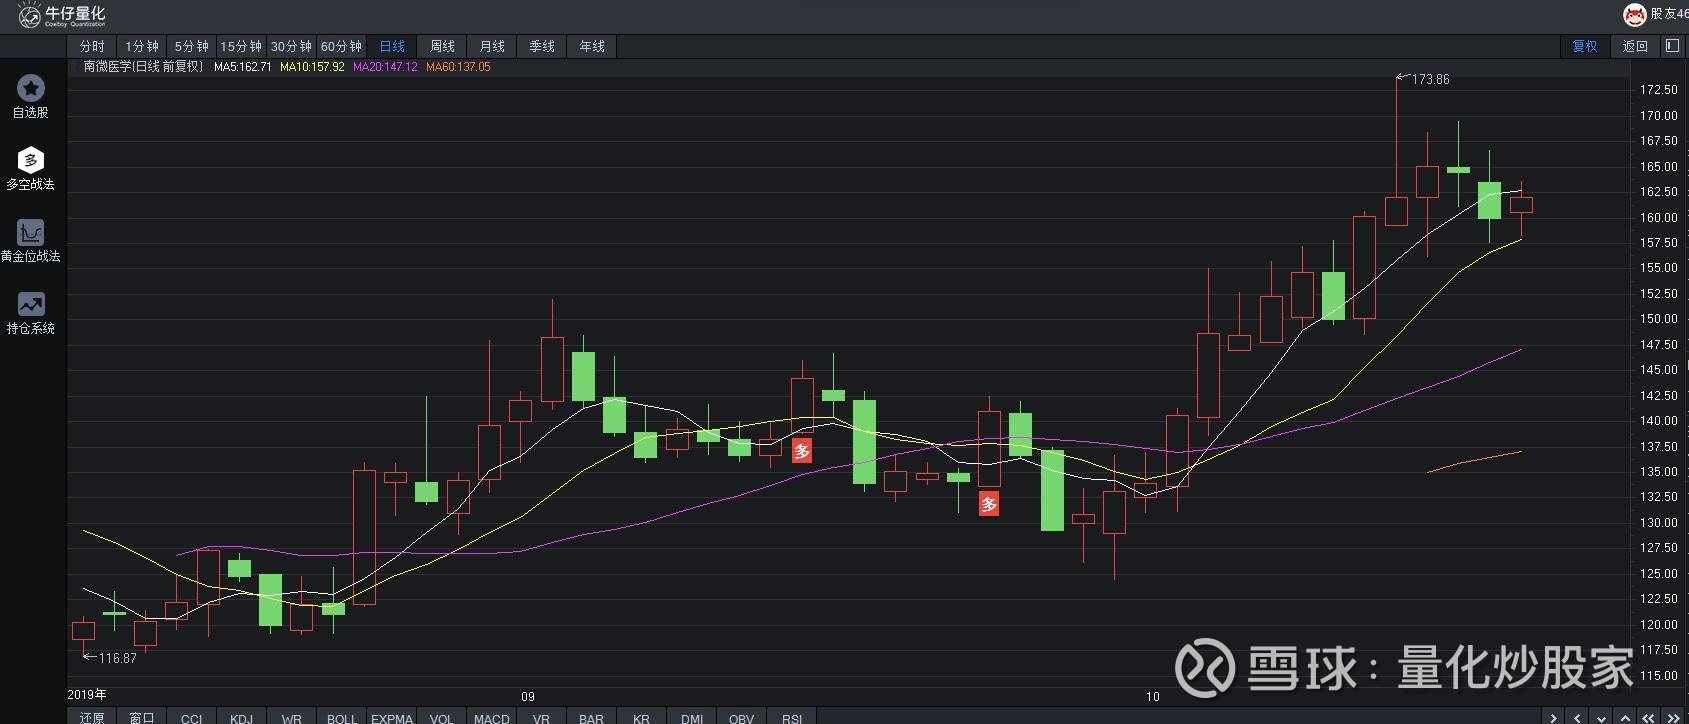Open the 持仓系统 sidebar icon
The image size is (1689, 724).
point(31,304)
